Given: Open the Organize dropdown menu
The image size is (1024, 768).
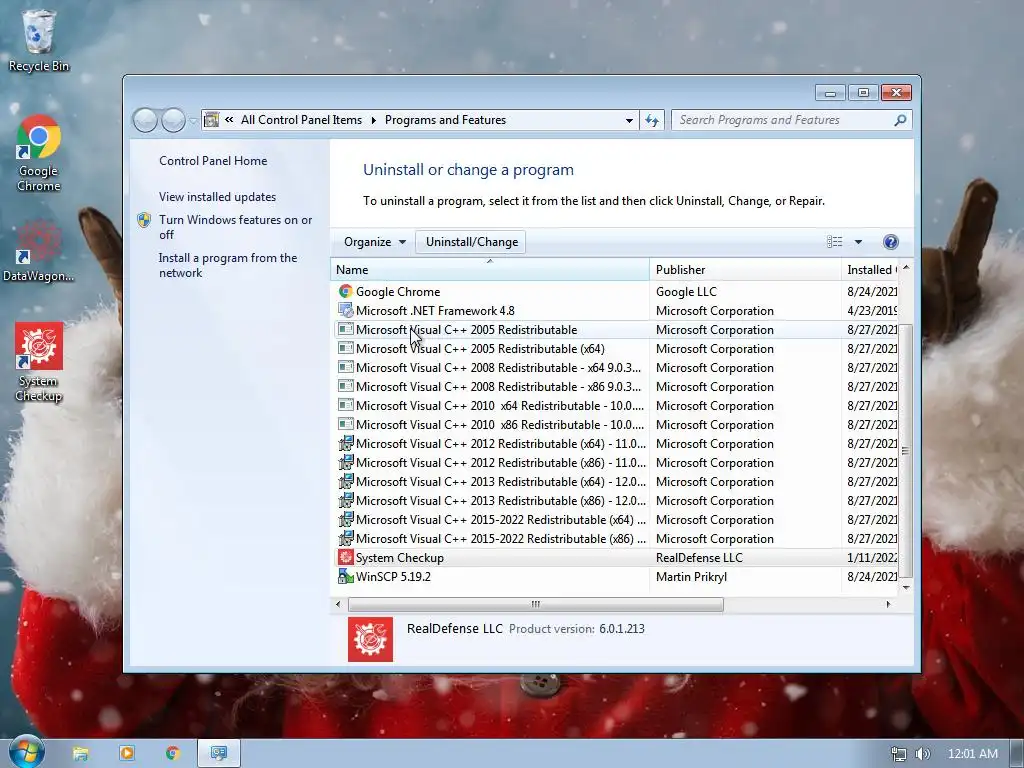Looking at the screenshot, I should point(375,242).
